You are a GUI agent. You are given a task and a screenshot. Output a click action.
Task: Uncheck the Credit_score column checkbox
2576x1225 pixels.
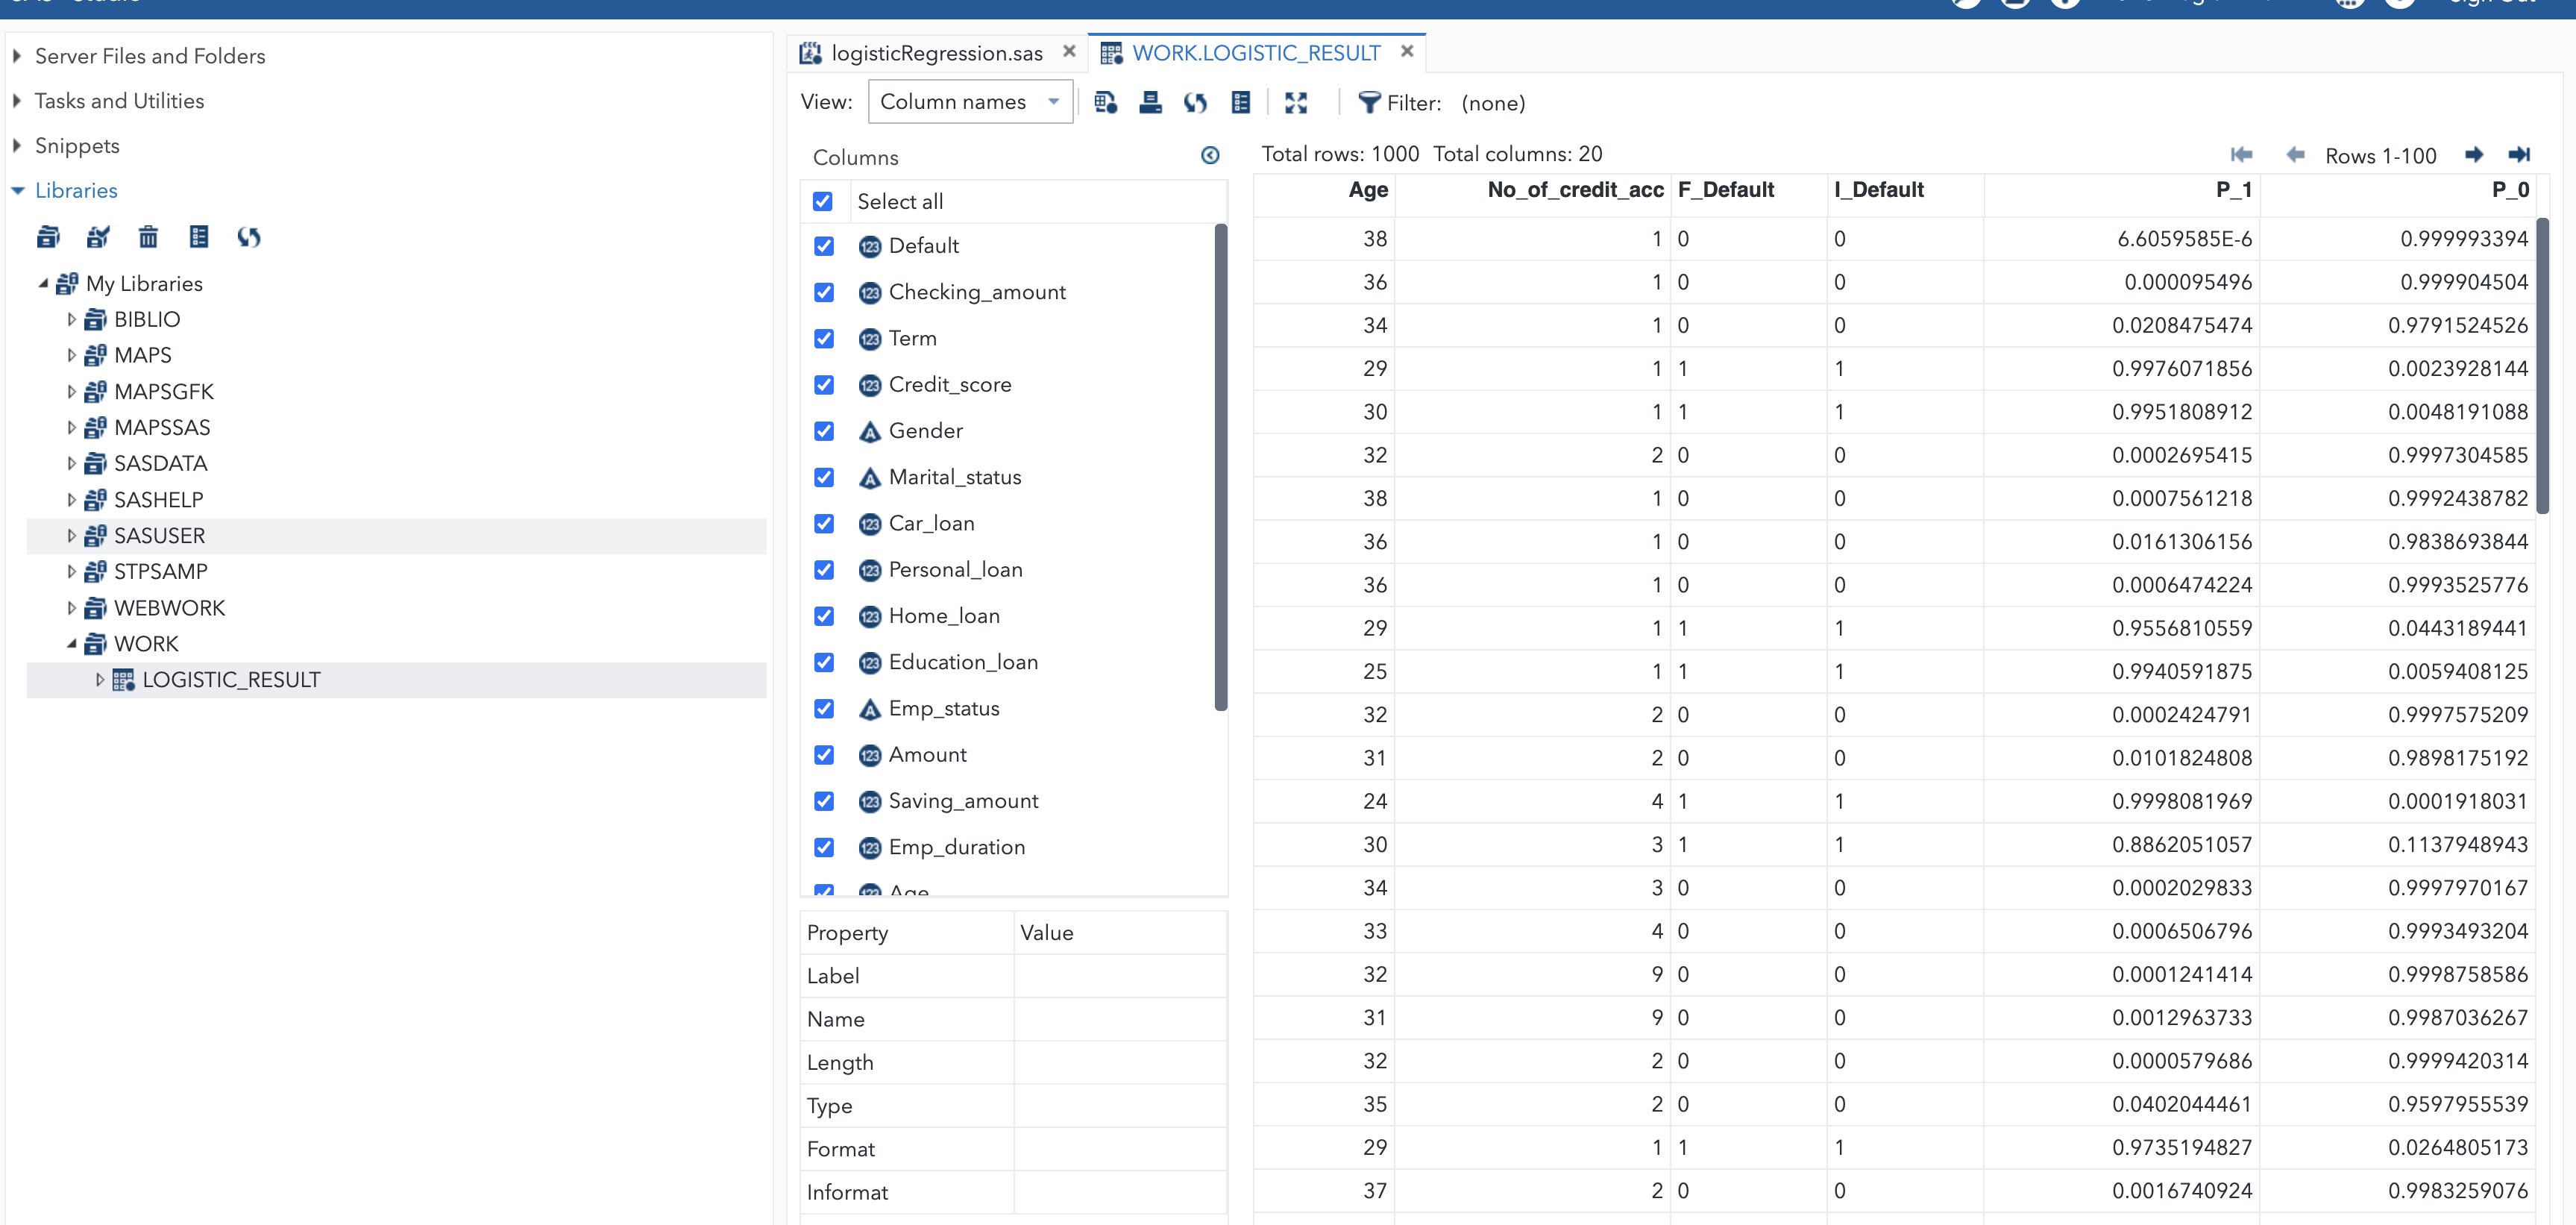pos(824,385)
